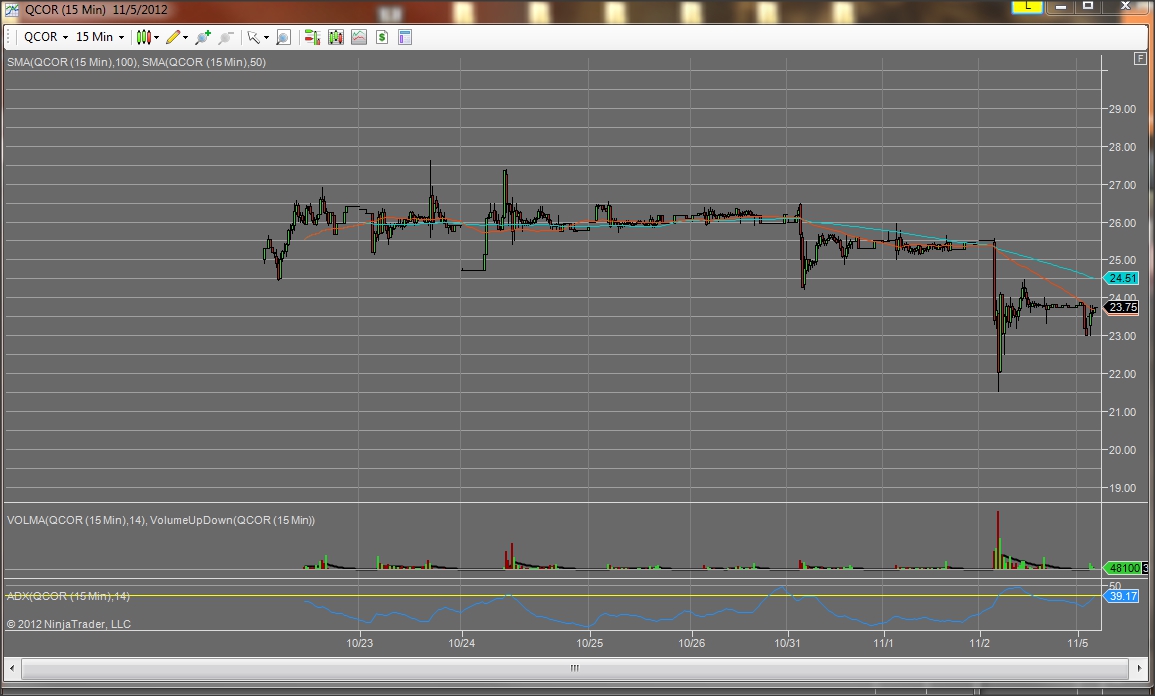Click the 26.00 price axis label
This screenshot has height=696, width=1155.
tap(1123, 223)
